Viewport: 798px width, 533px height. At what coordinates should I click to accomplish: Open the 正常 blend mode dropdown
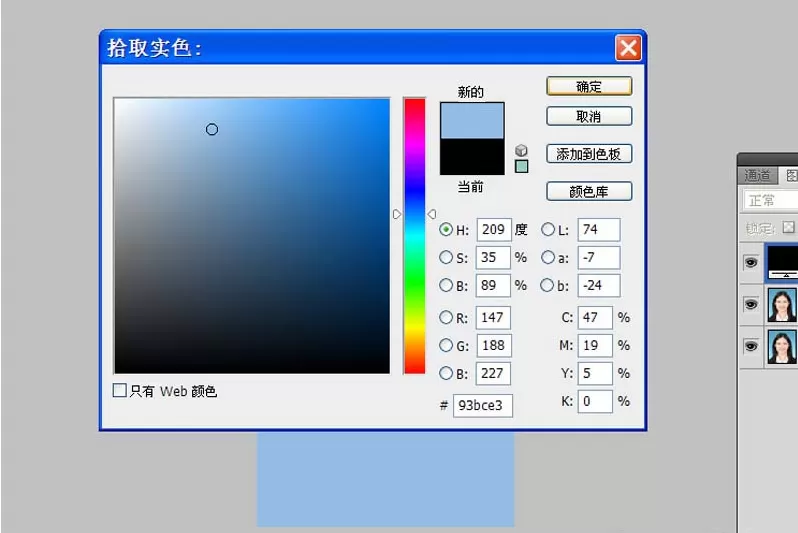[771, 201]
